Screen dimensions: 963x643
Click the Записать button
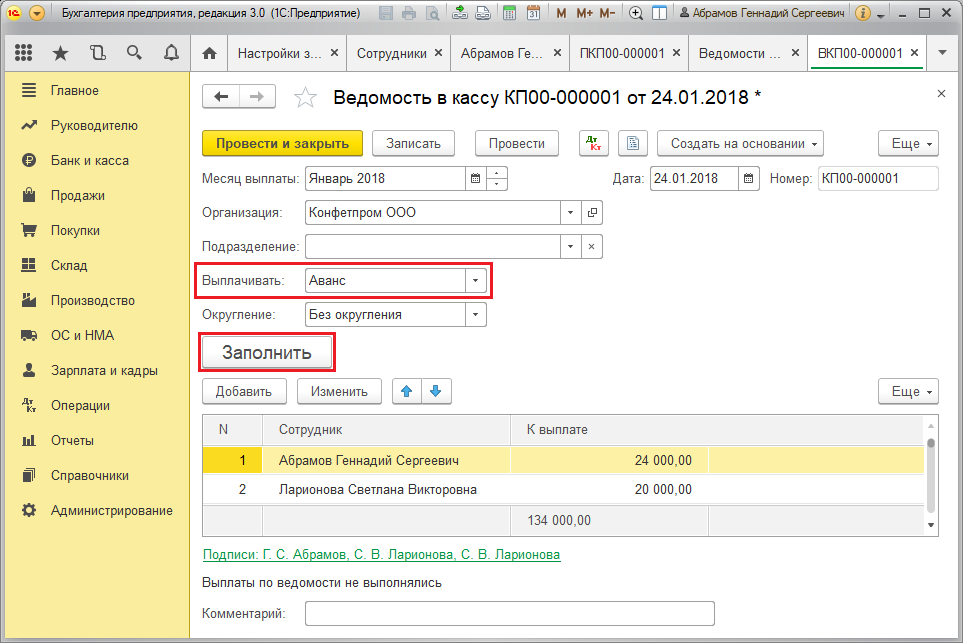(x=413, y=143)
